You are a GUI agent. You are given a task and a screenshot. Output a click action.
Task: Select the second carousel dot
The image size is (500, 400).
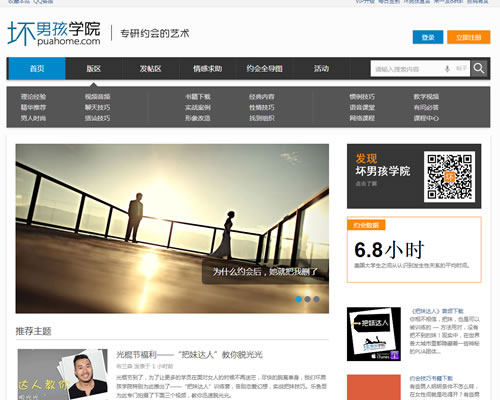coord(308,299)
